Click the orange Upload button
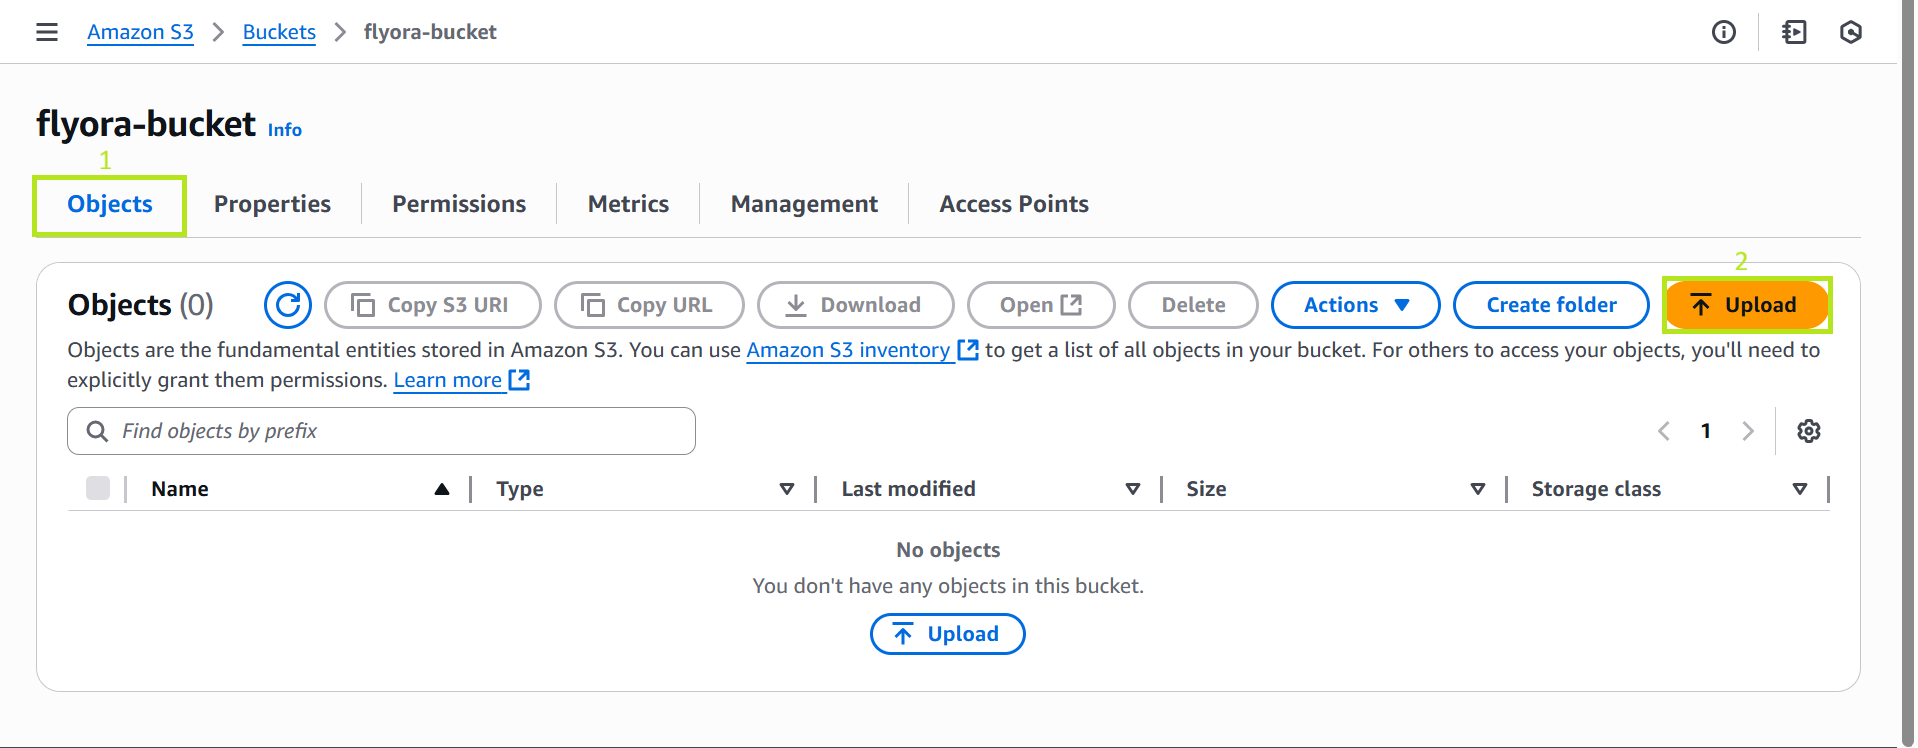1918x748 pixels. 1746,305
